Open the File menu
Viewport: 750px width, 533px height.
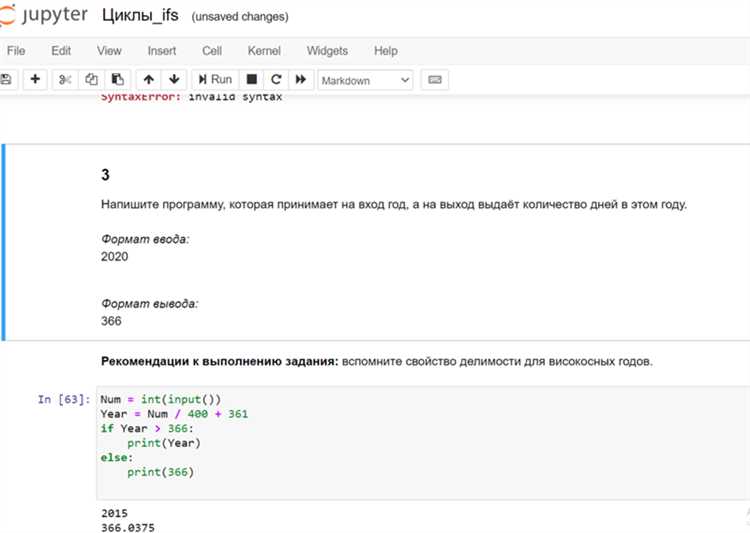tap(16, 51)
